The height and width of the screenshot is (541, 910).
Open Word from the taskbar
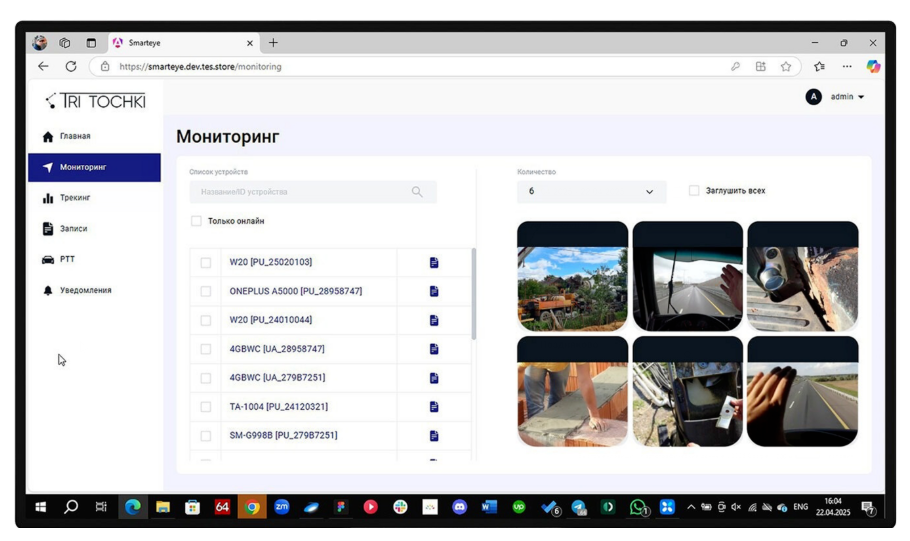(489, 507)
